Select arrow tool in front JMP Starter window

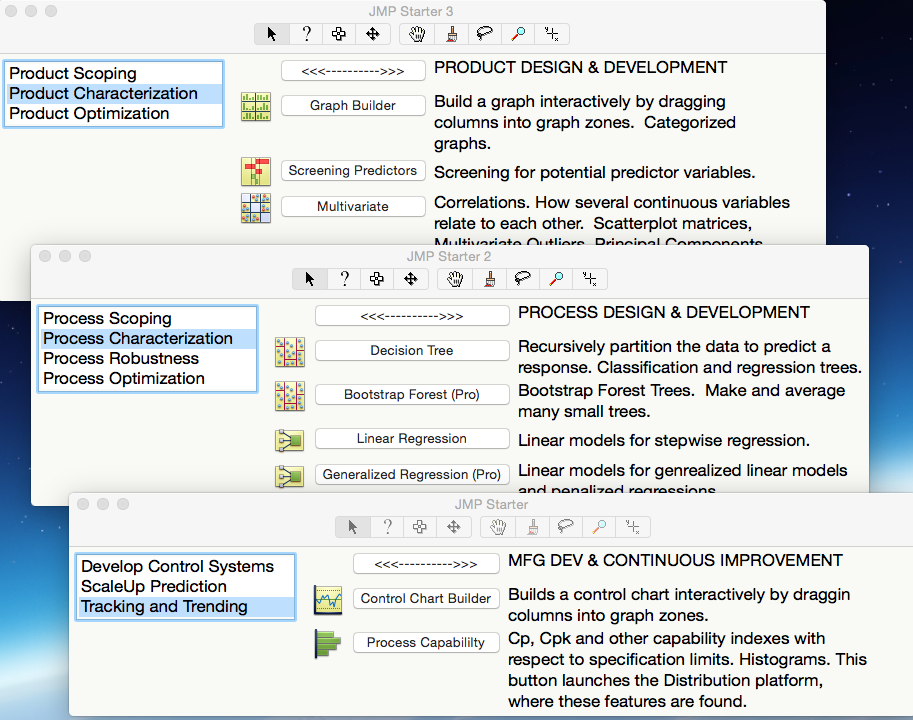[353, 527]
